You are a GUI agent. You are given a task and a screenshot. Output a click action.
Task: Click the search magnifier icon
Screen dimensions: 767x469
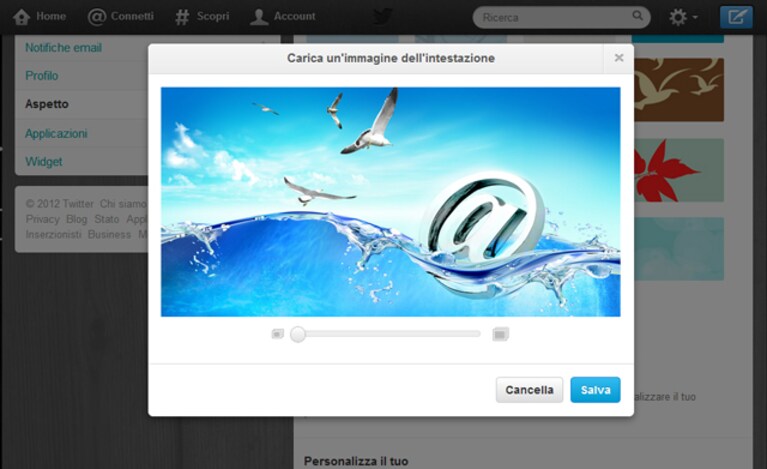[637, 16]
